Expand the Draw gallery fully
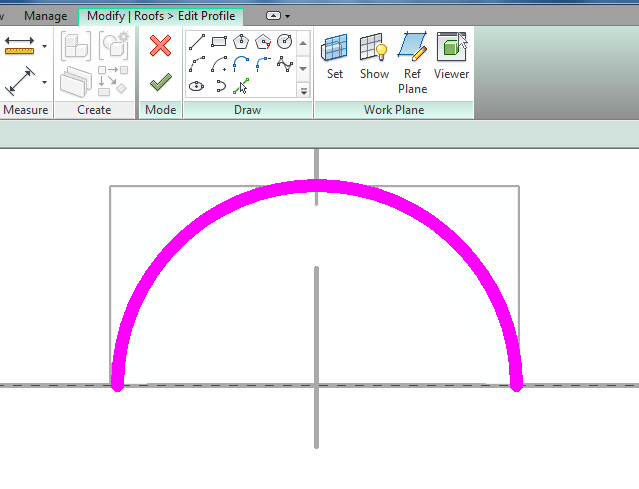This screenshot has width=639, height=489. tap(304, 90)
